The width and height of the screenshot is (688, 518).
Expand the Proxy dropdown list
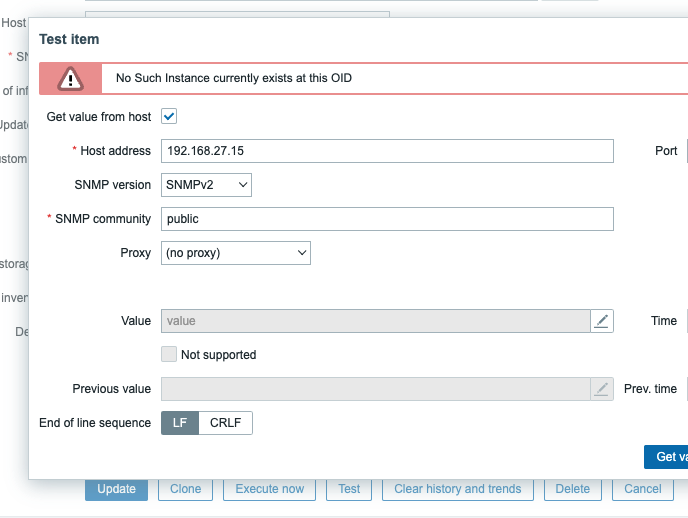pyautogui.click(x=236, y=253)
